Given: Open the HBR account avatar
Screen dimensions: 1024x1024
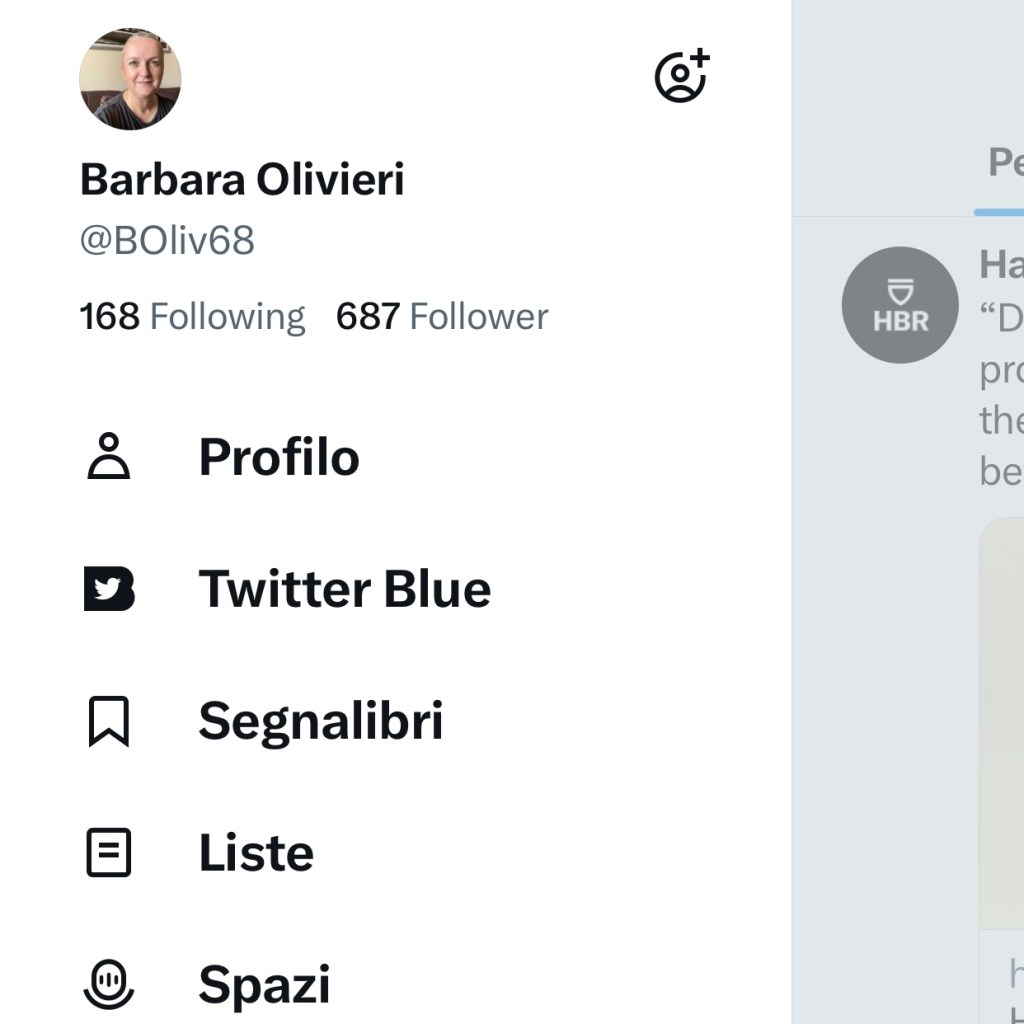Looking at the screenshot, I should (x=900, y=305).
